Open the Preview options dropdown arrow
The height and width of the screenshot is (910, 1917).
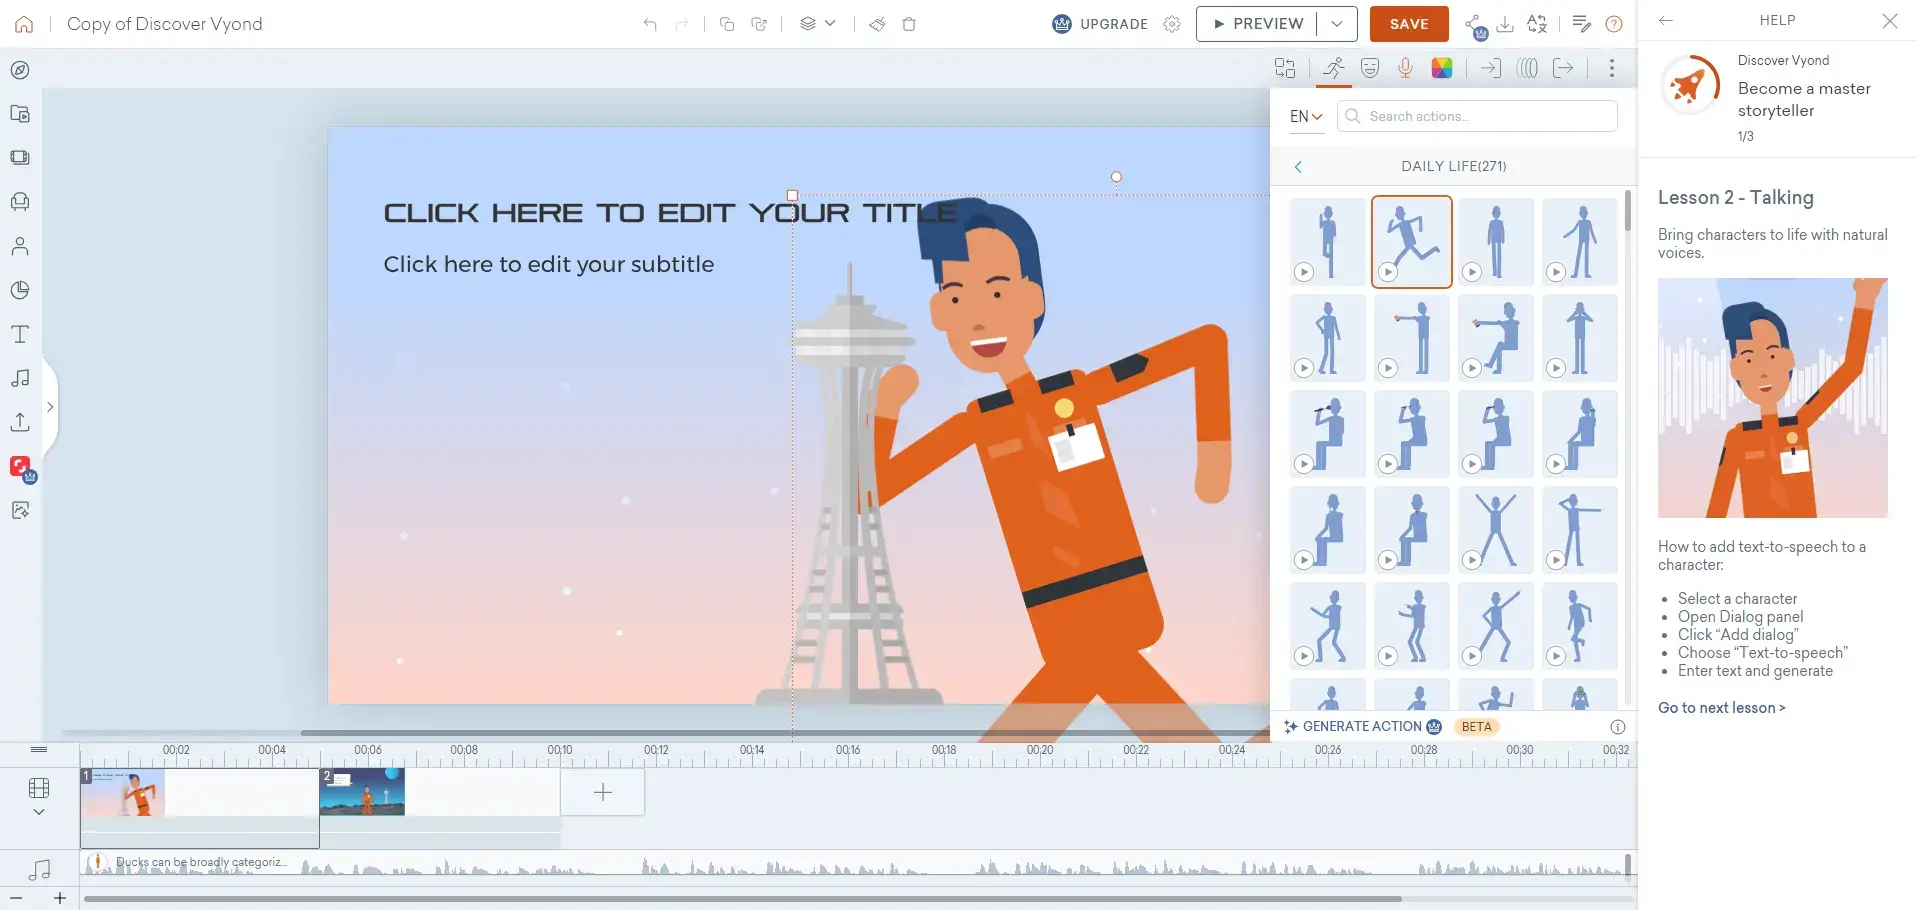coord(1337,24)
